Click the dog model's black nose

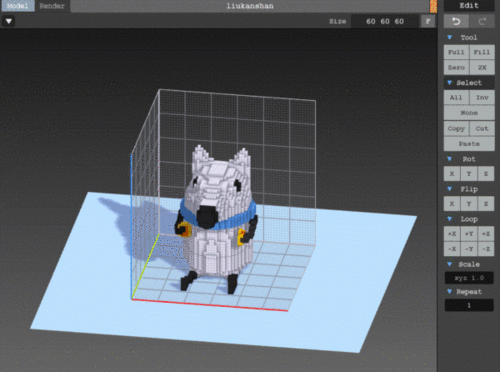(x=207, y=217)
